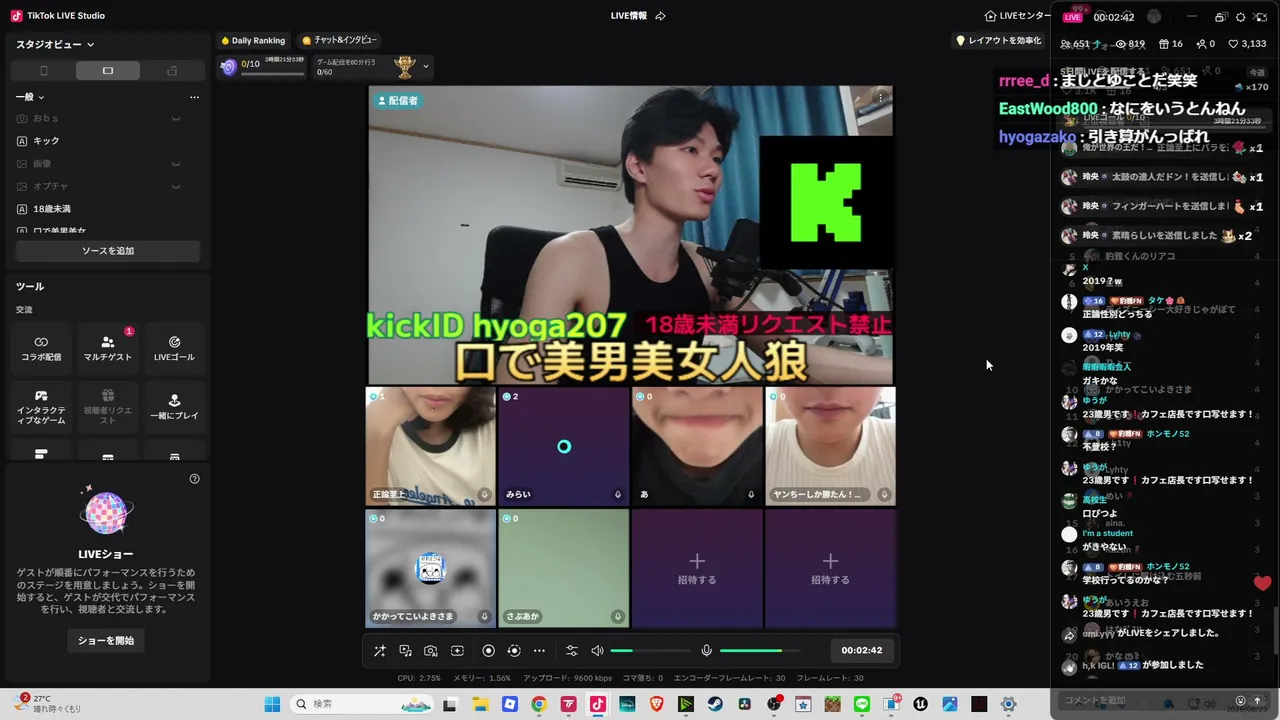Open the audio mixer settings sliders icon
This screenshot has width=1280, height=720.
pyautogui.click(x=572, y=651)
